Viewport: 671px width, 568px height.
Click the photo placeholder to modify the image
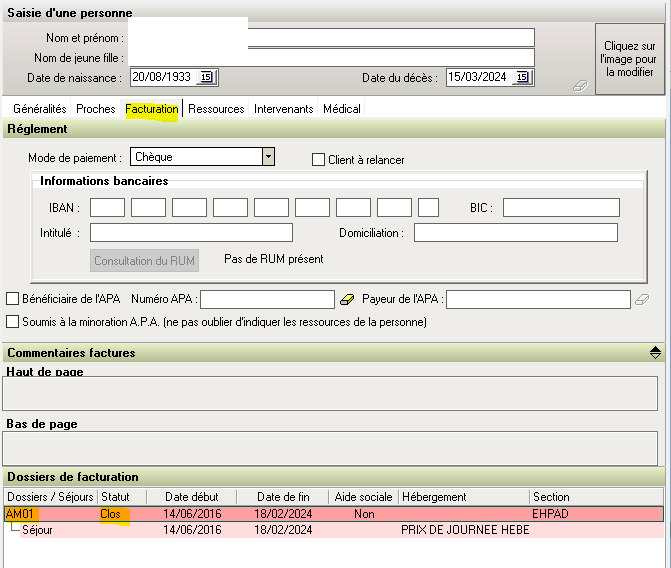pos(629,59)
